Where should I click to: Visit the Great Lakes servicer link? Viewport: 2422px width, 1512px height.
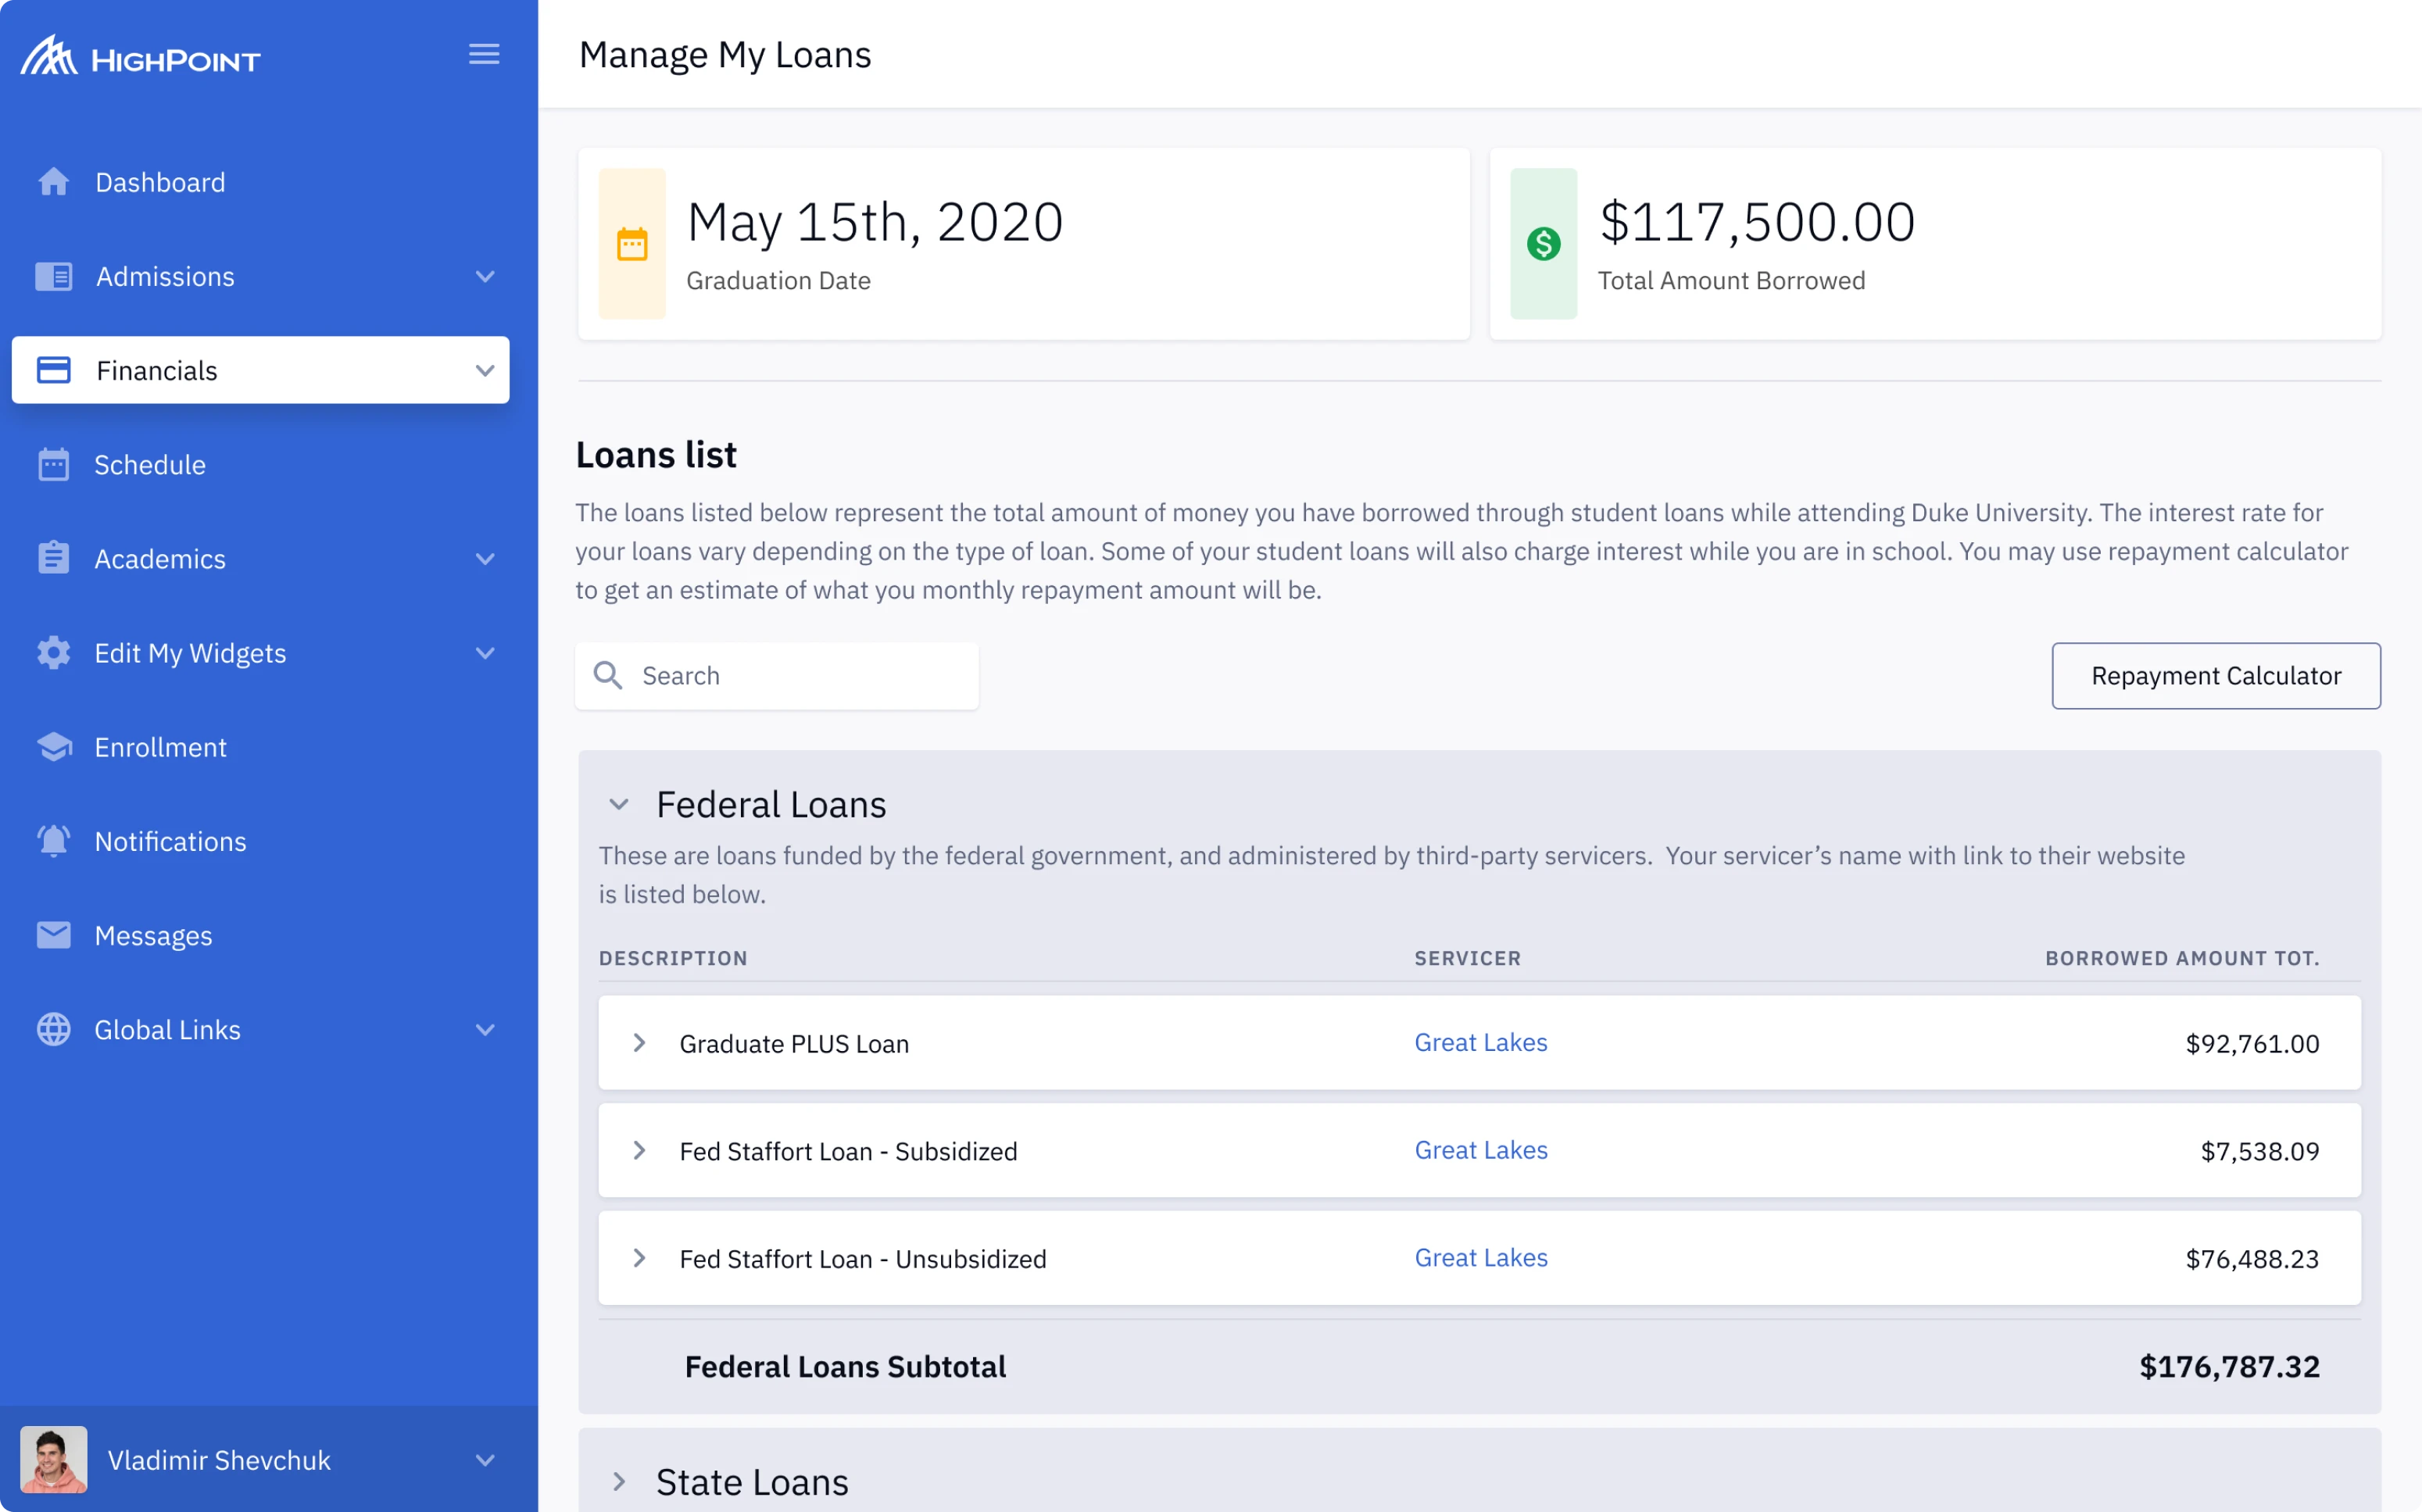pos(1481,1042)
